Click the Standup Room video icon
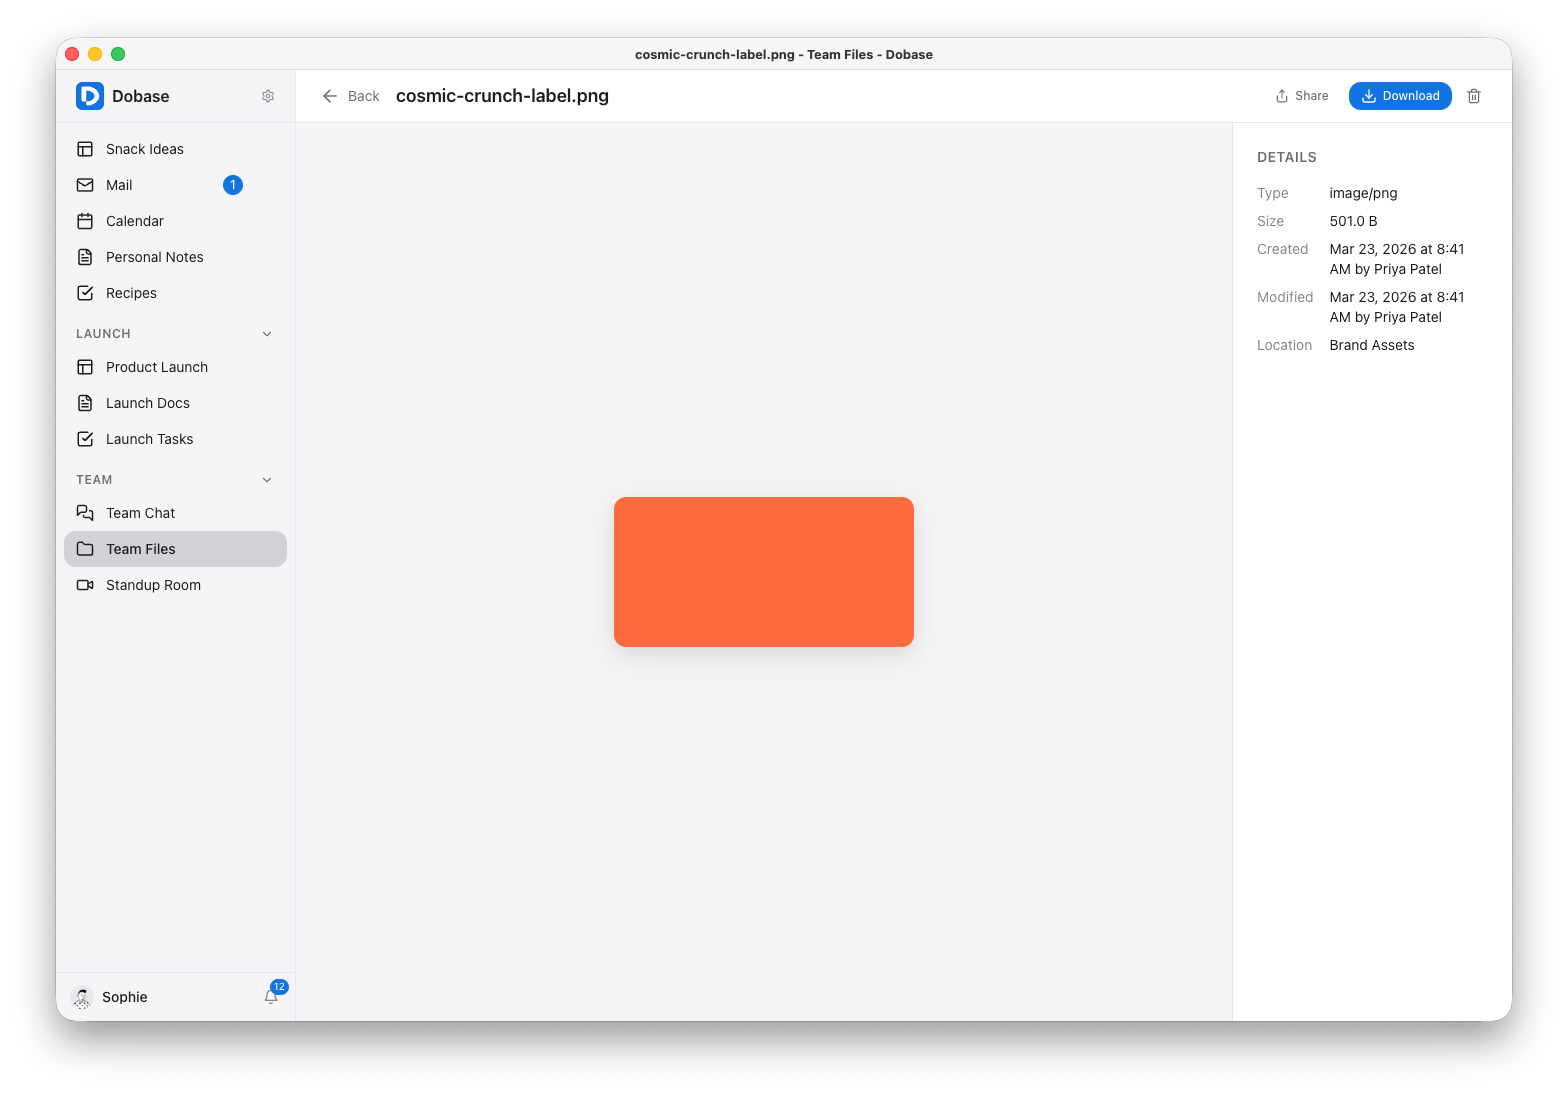Image resolution: width=1568 pixels, height=1095 pixels. 85,585
